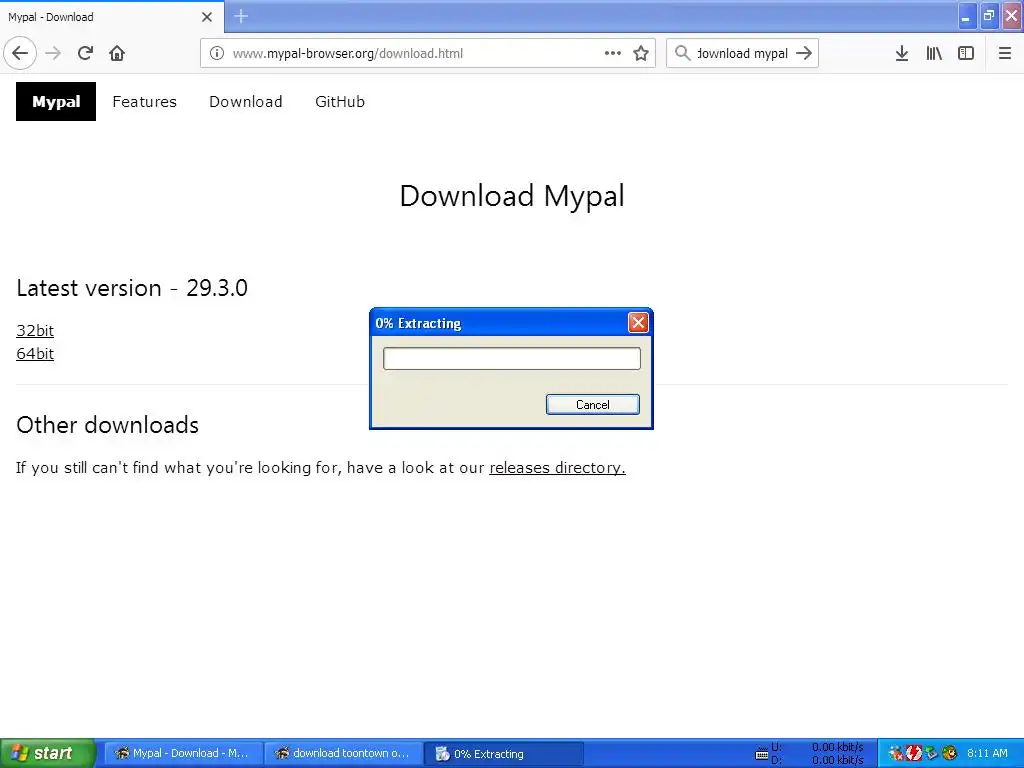
Task: Select the Mypal - Download browser tab
Action: 112,16
